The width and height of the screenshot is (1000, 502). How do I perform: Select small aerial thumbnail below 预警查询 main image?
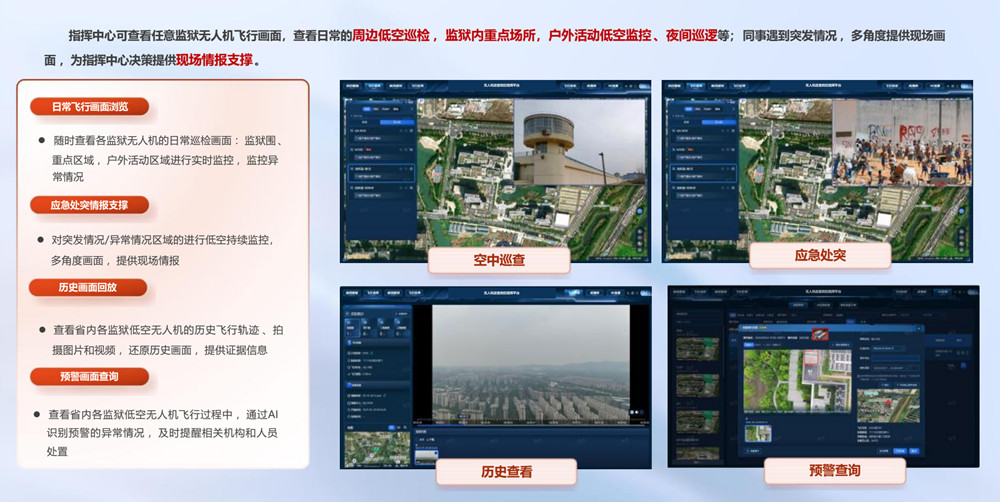tap(758, 434)
